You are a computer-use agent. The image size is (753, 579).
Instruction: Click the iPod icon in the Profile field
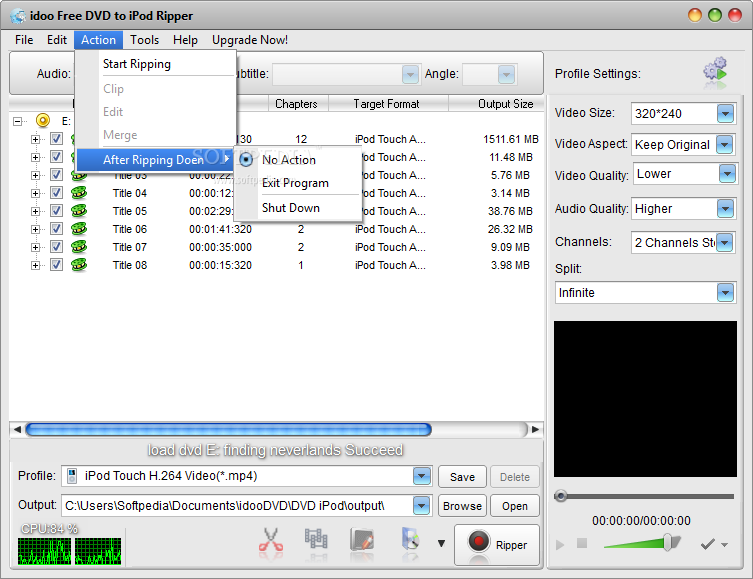coord(72,476)
